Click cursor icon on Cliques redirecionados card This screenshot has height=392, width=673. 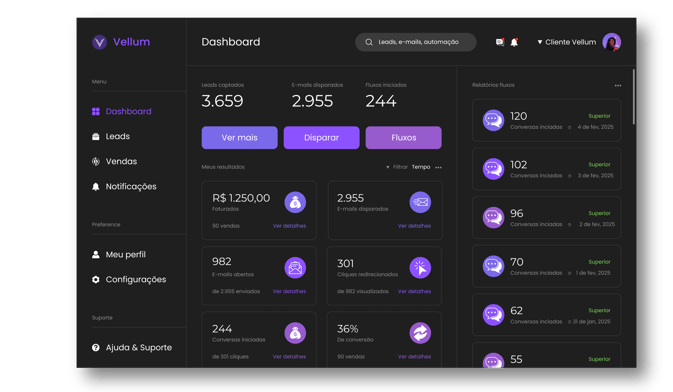tap(420, 268)
